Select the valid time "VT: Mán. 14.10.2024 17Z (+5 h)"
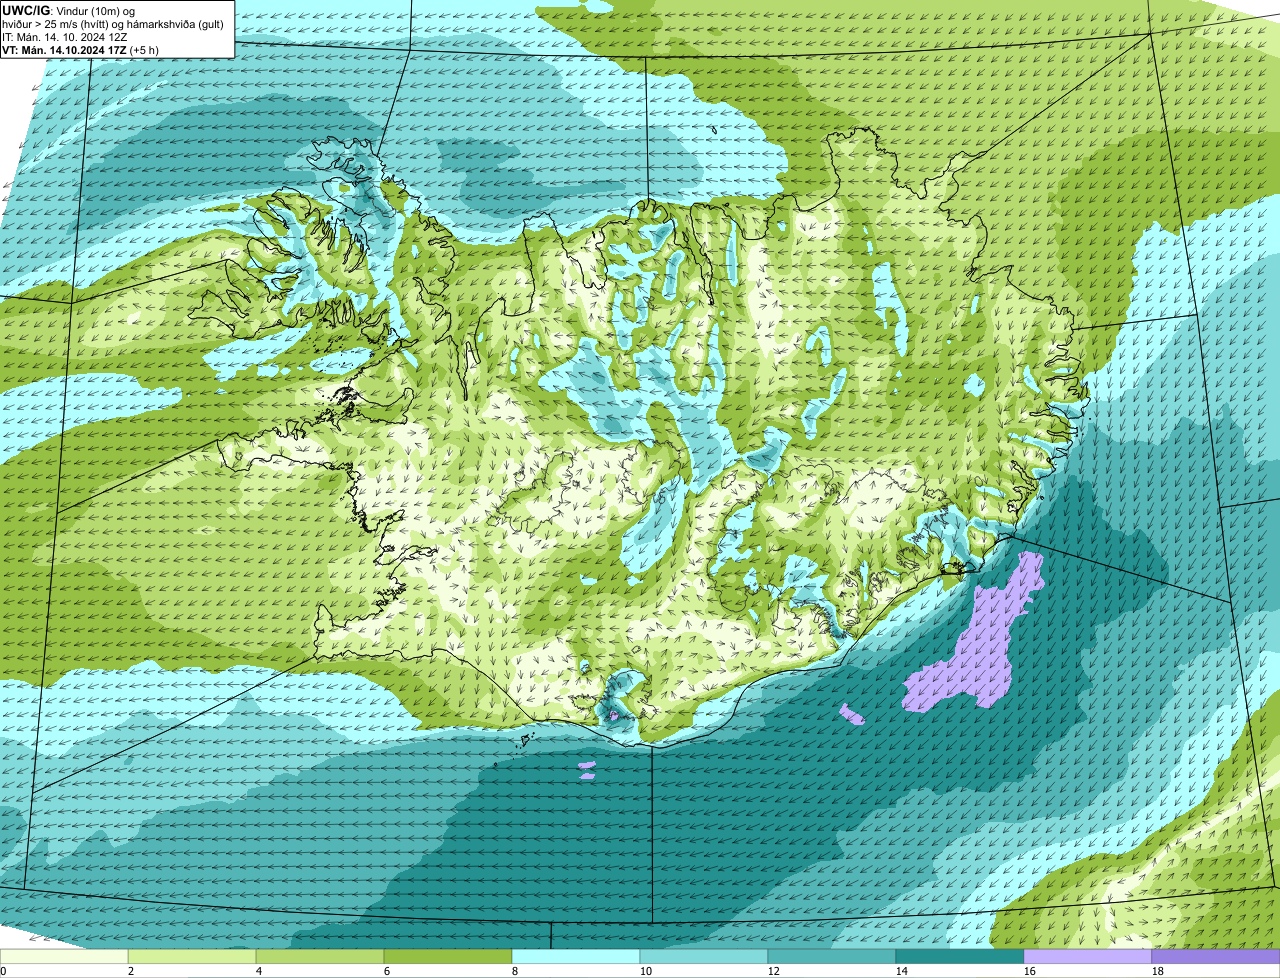The height and width of the screenshot is (978, 1280). pos(80,49)
